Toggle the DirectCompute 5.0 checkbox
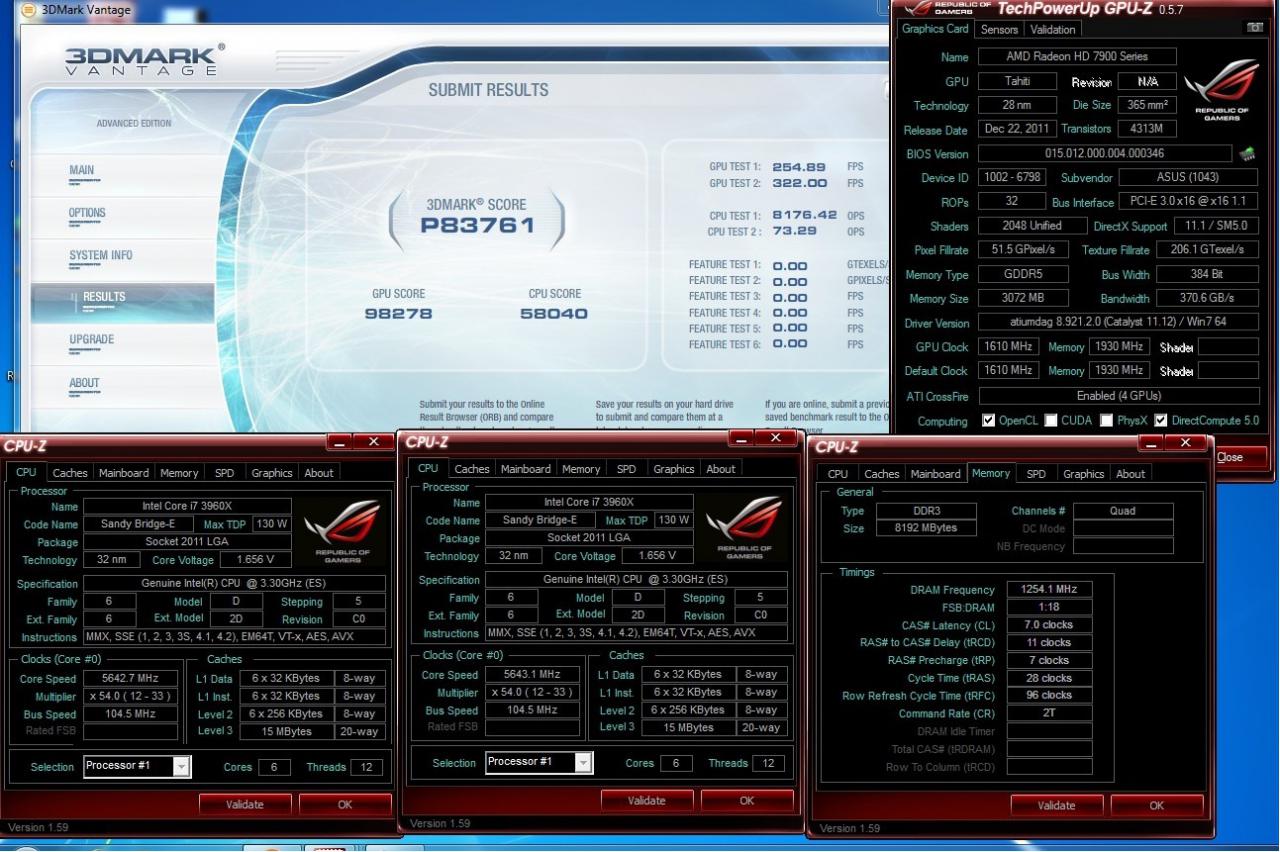This screenshot has height=852, width=1280. pos(1161,421)
